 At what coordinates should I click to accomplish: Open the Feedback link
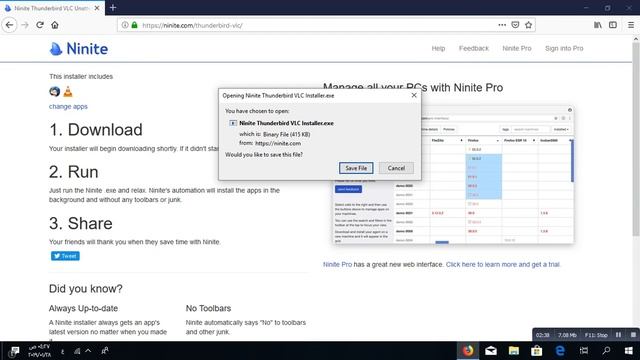[x=473, y=48]
